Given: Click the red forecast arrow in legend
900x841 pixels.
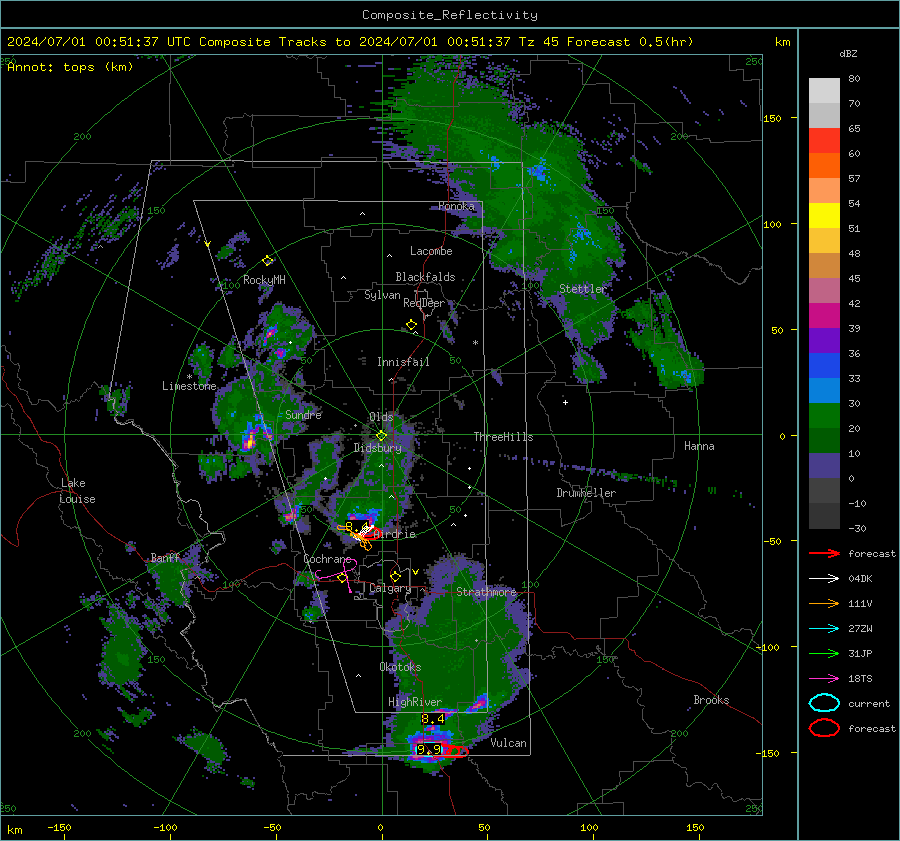Looking at the screenshot, I should click(x=824, y=553).
